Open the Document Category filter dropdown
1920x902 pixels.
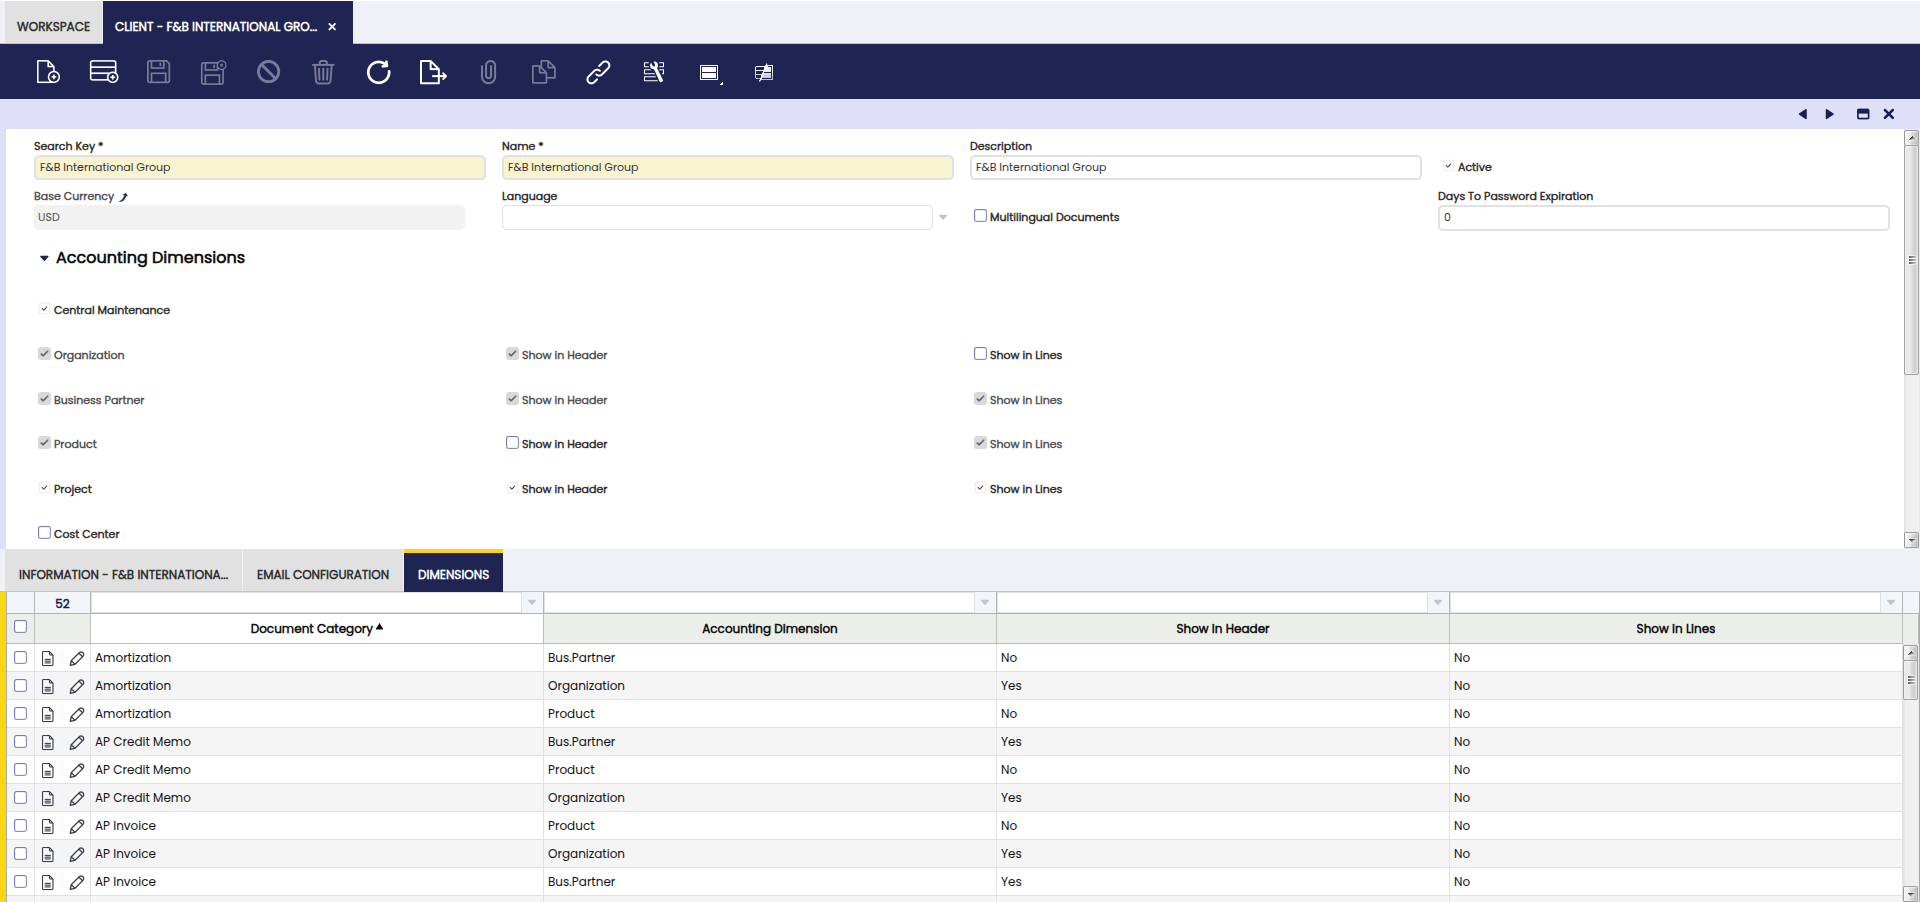(x=532, y=602)
